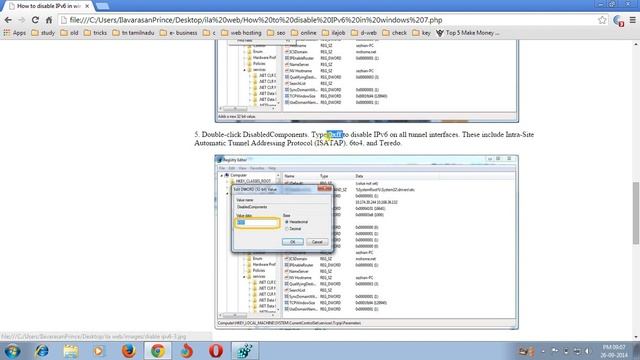
Task: Launch Firefox from the taskbar
Action: [x=129, y=351]
